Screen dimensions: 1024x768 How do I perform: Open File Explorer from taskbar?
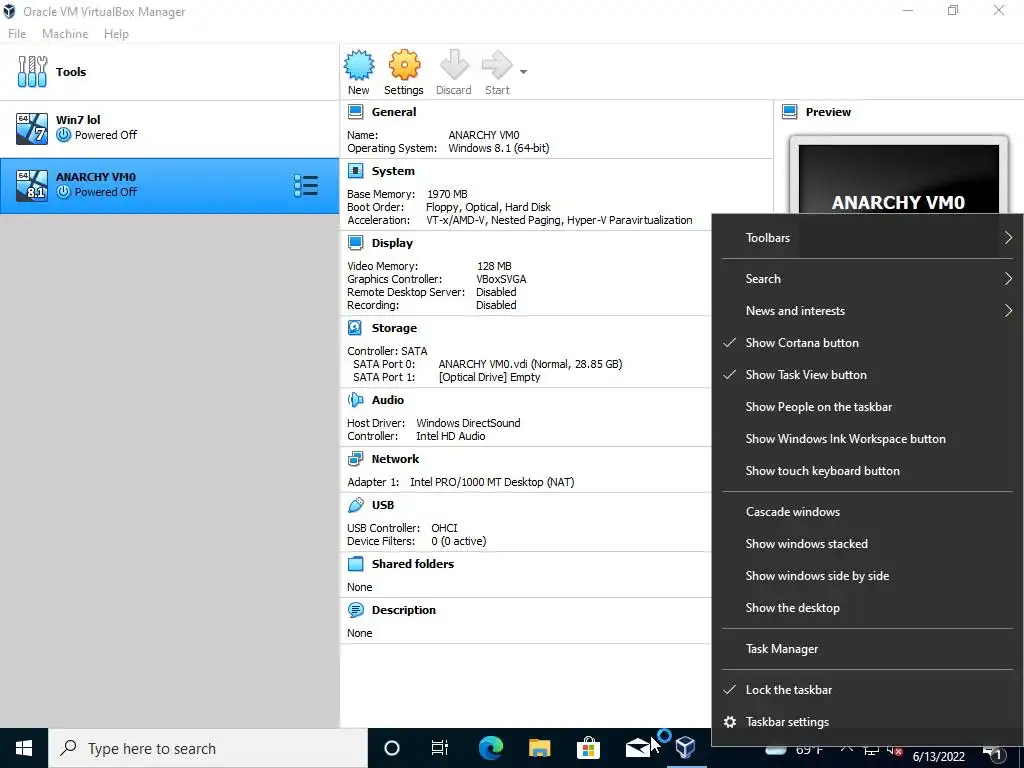pos(539,748)
